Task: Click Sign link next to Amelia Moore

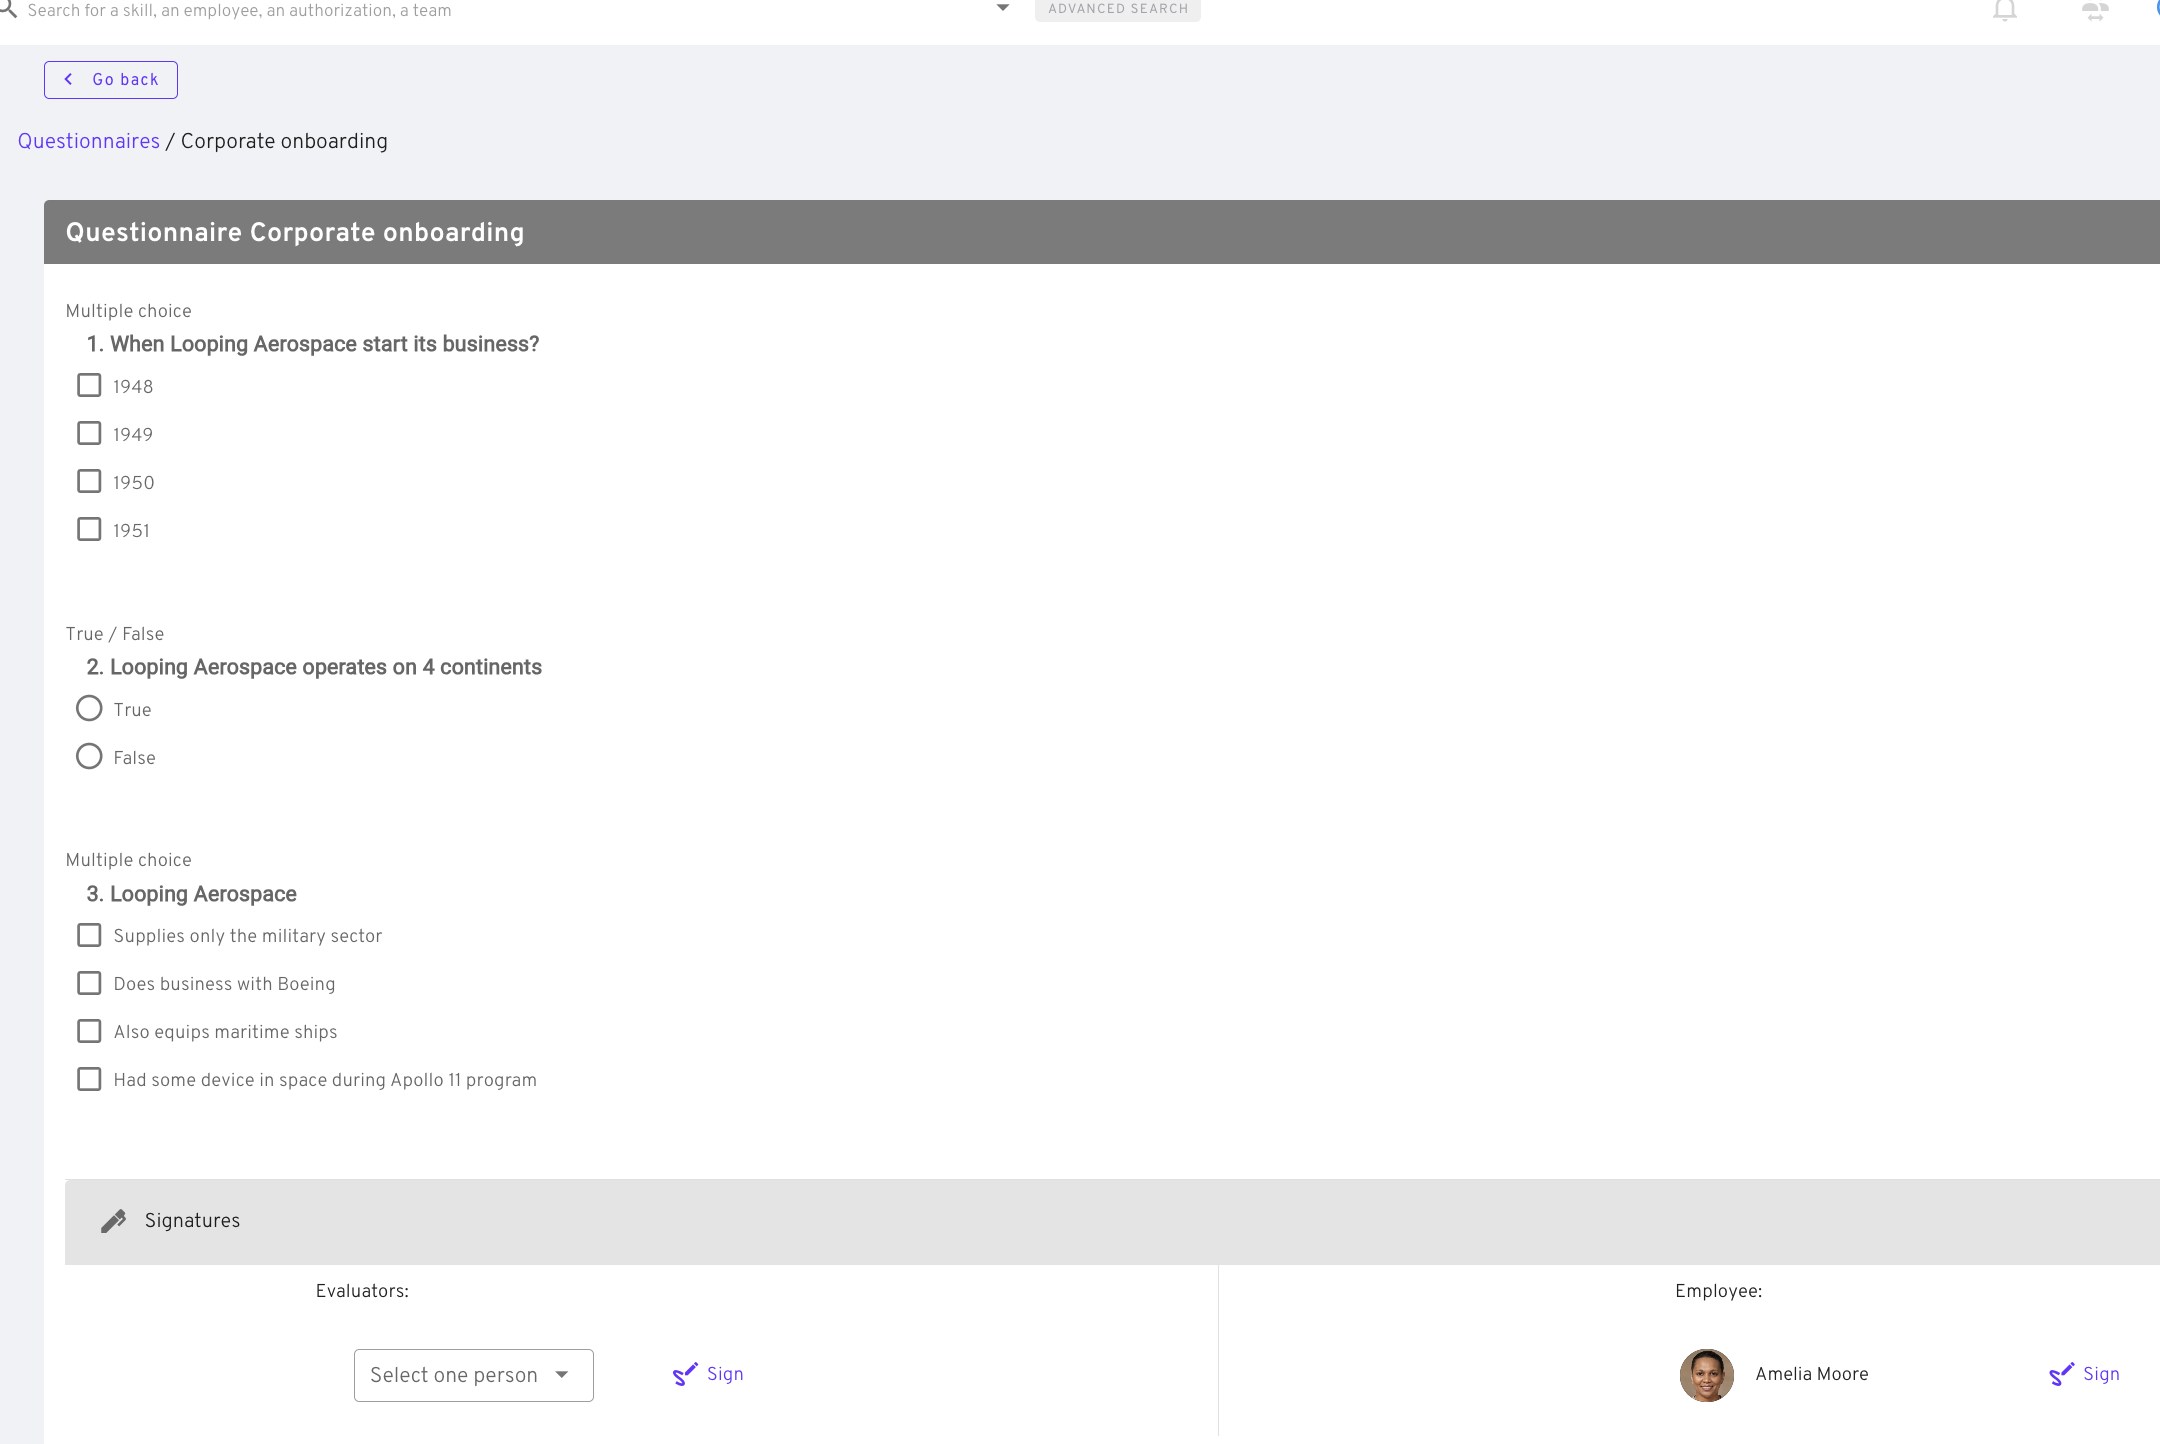Action: pos(2101,1374)
